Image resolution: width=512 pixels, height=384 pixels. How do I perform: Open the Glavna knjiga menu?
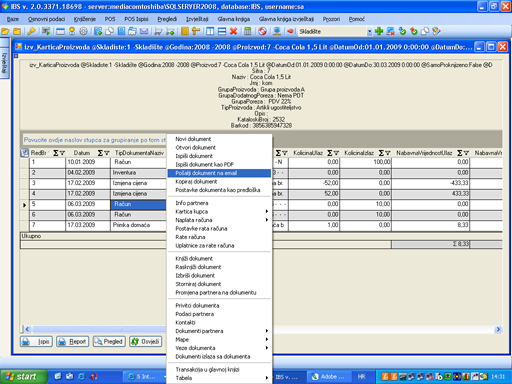point(234,19)
